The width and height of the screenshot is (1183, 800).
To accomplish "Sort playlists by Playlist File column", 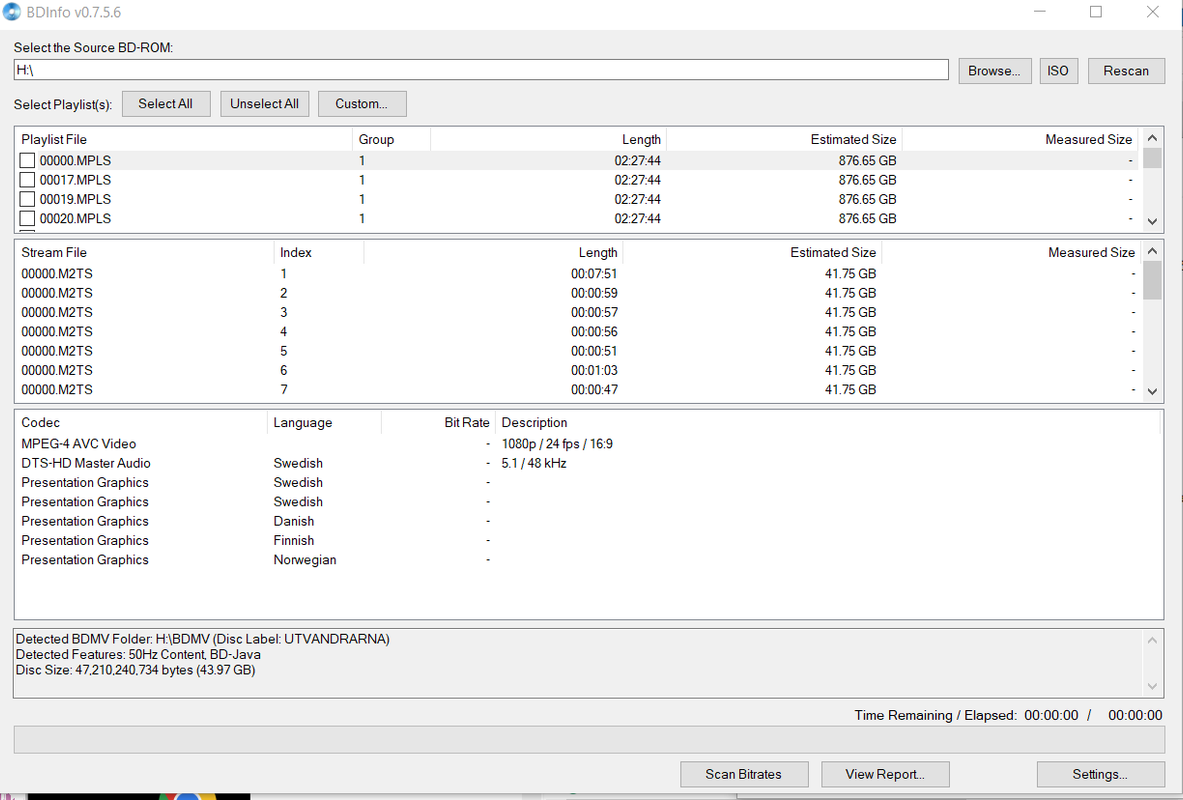I will pyautogui.click(x=183, y=140).
